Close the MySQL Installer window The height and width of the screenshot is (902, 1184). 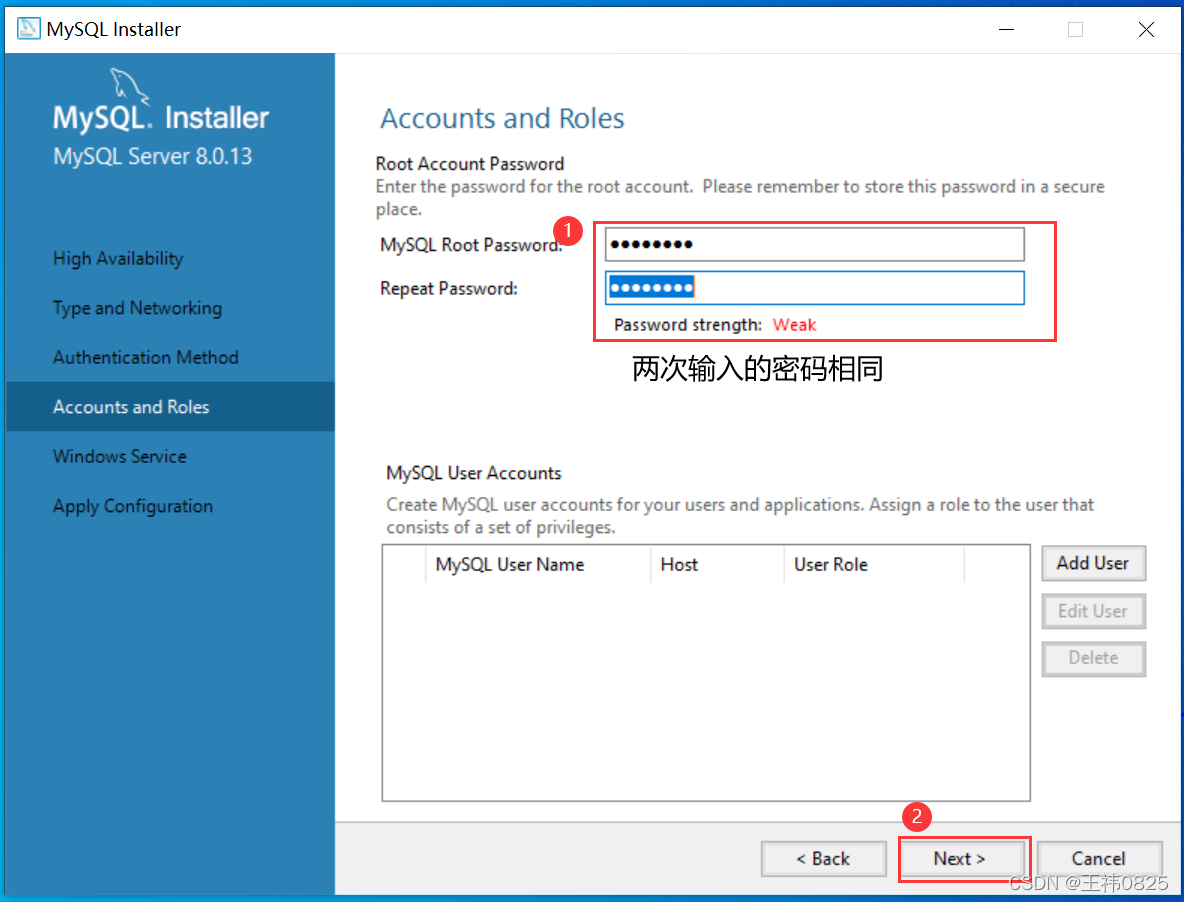click(1145, 29)
